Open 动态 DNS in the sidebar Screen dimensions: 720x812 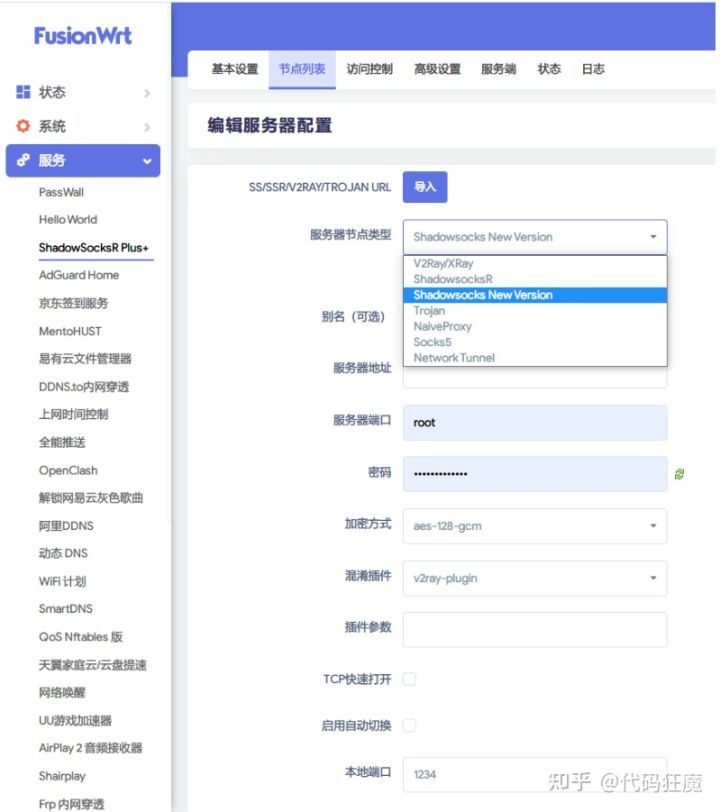pyautogui.click(x=63, y=553)
